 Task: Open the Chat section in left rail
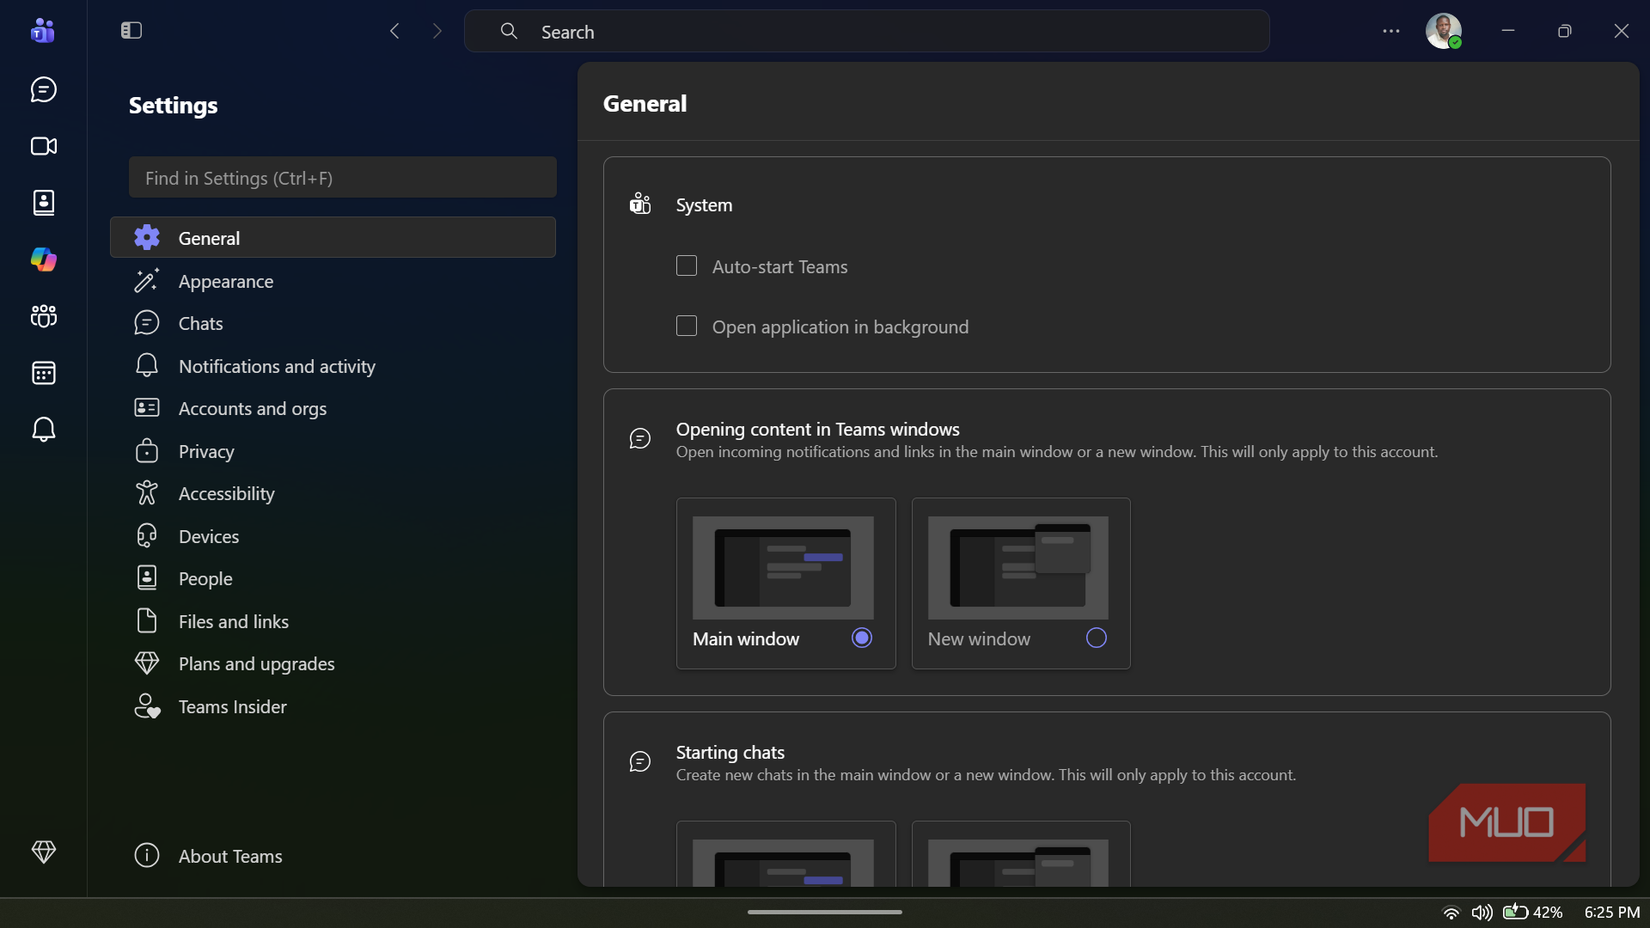click(x=43, y=90)
